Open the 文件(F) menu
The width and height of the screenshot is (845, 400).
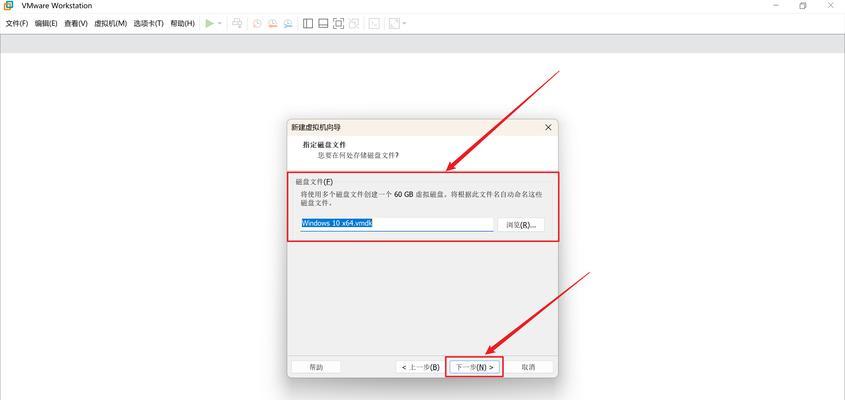17,24
